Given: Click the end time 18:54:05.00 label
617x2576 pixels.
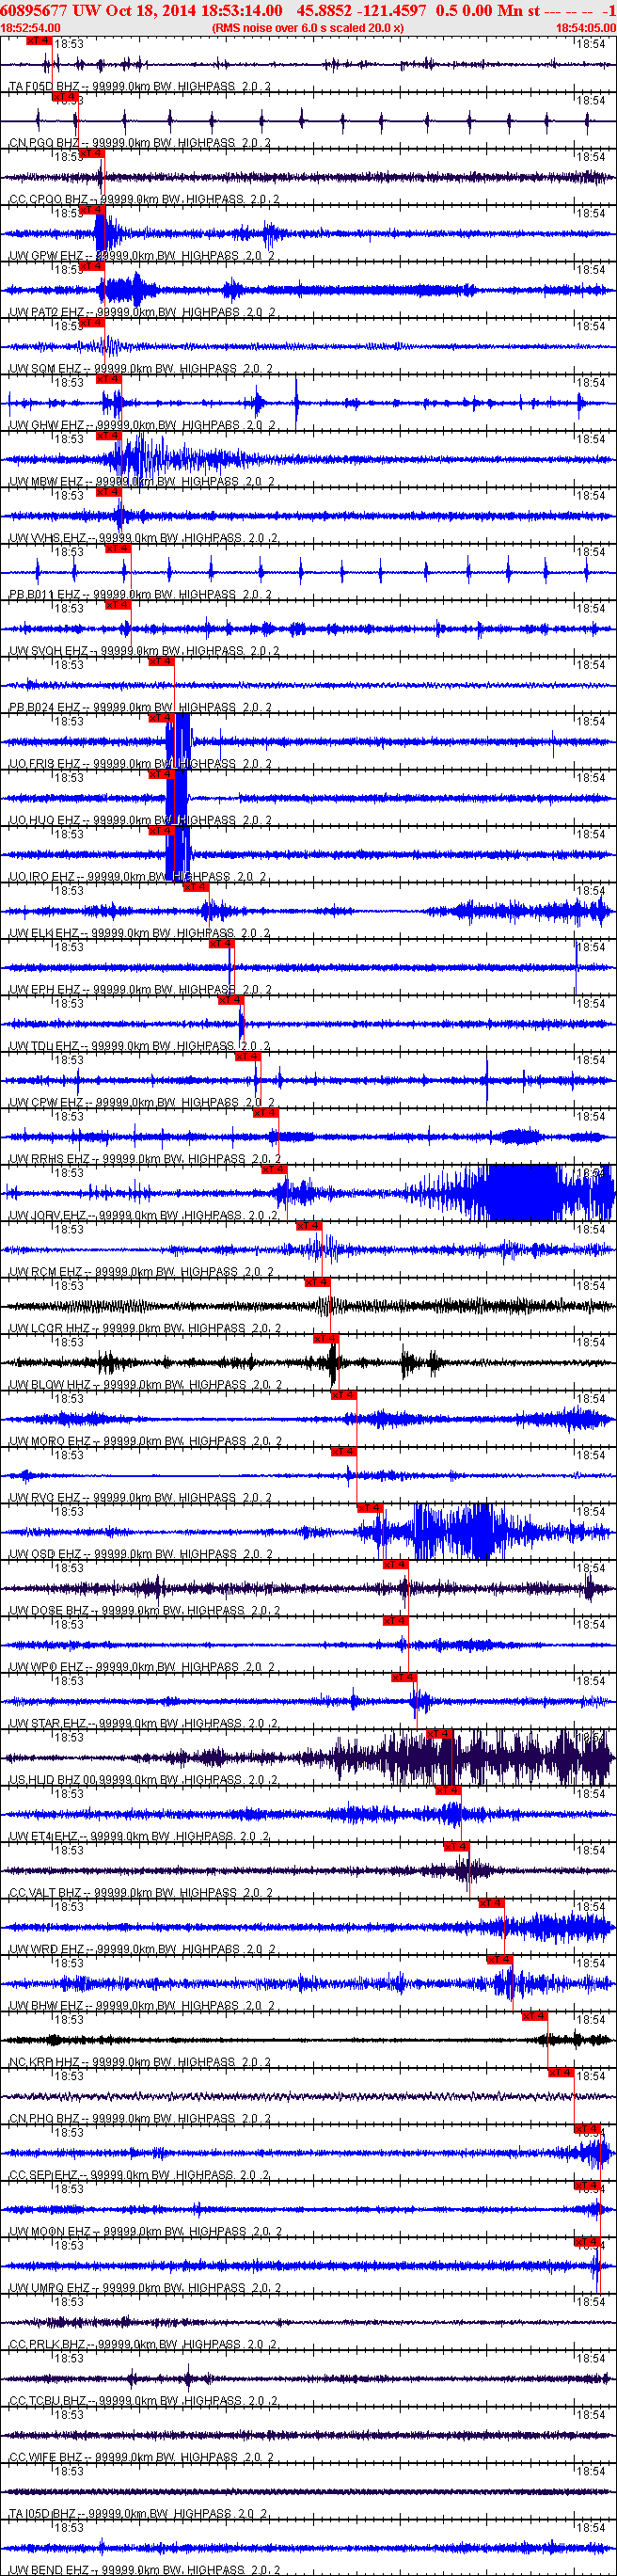Looking at the screenshot, I should 586,28.
